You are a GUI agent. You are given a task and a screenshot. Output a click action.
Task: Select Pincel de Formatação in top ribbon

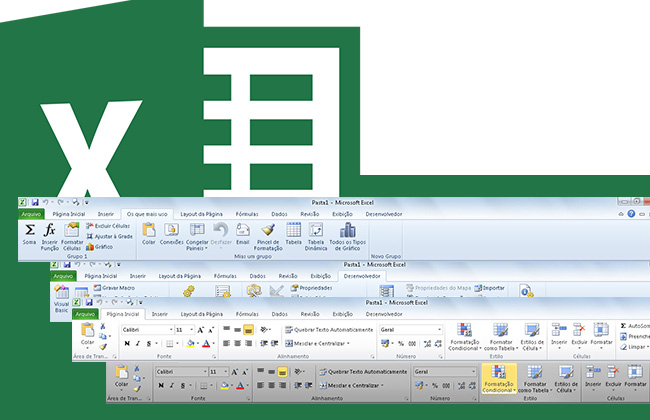pos(268,236)
